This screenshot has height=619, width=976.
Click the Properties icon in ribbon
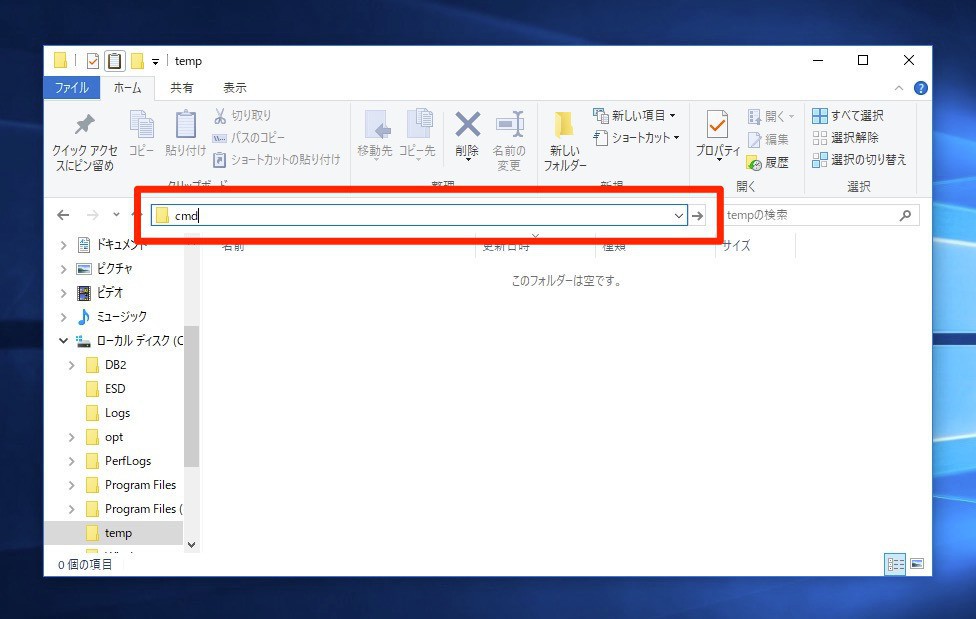[x=717, y=128]
